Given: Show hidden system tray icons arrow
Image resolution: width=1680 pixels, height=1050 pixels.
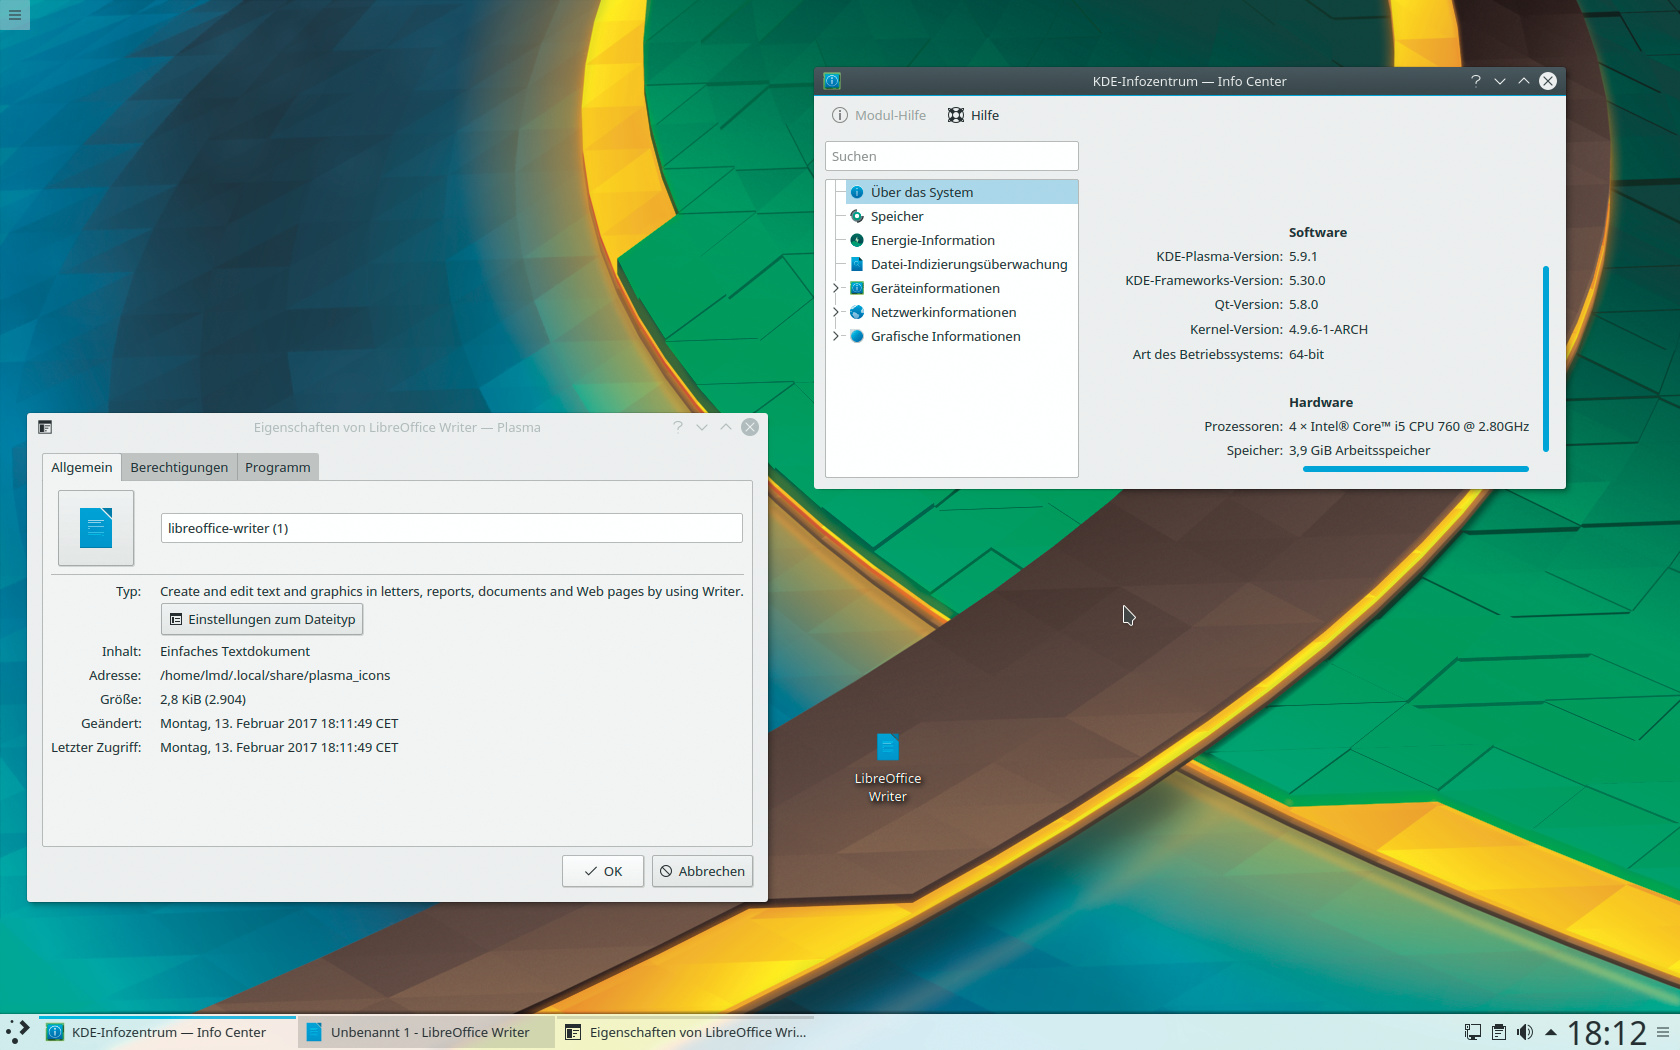Looking at the screenshot, I should coord(1551,1032).
